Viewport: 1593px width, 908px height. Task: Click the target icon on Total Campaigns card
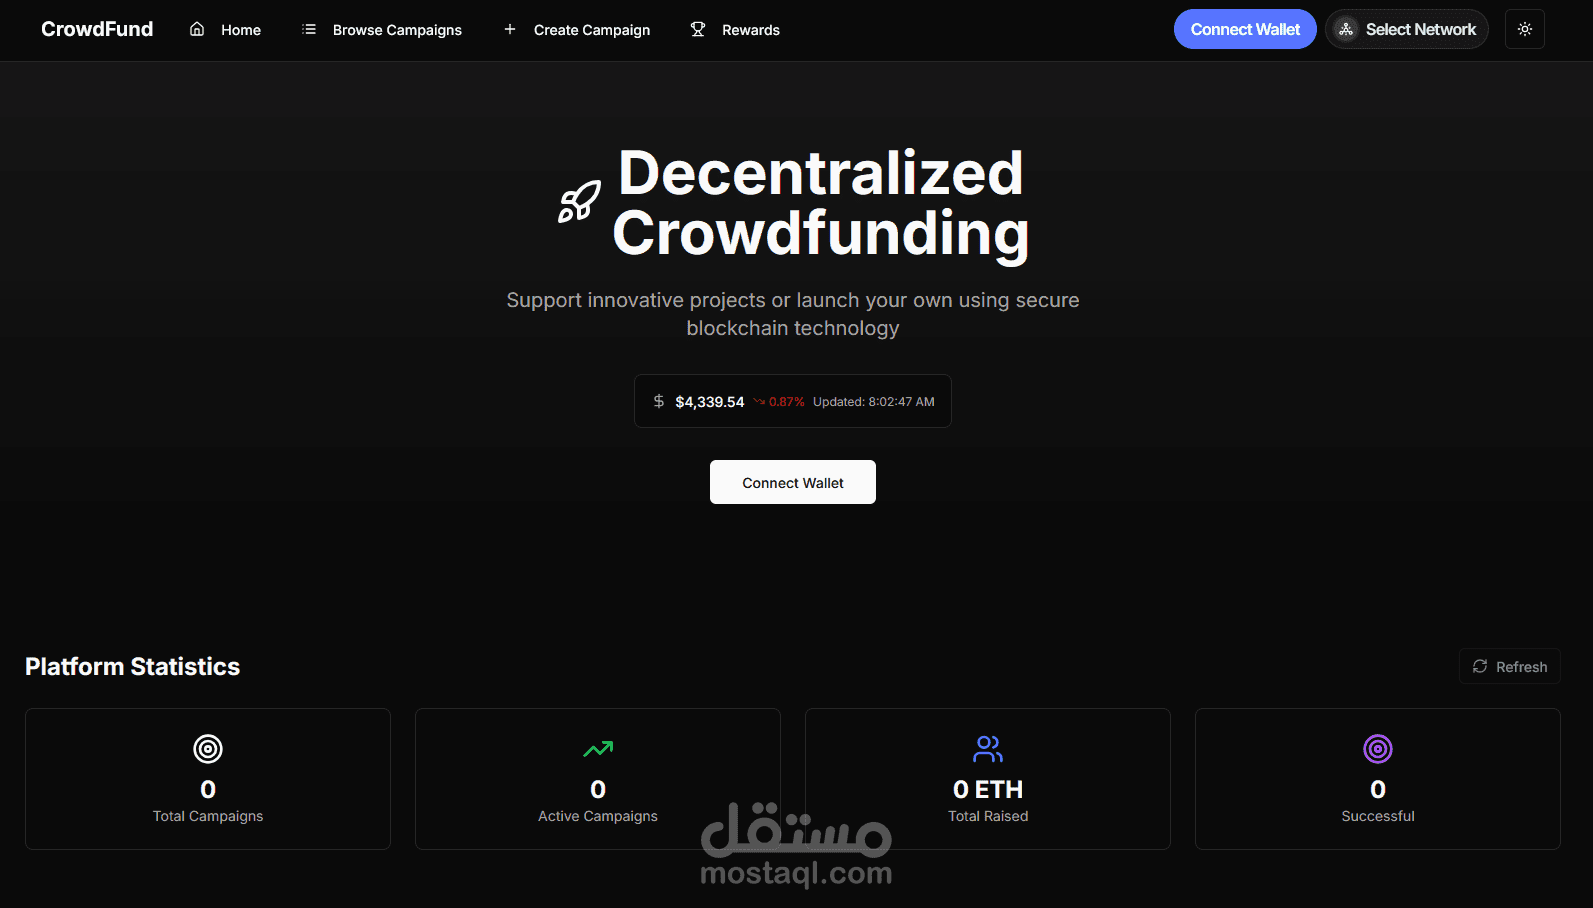click(208, 748)
